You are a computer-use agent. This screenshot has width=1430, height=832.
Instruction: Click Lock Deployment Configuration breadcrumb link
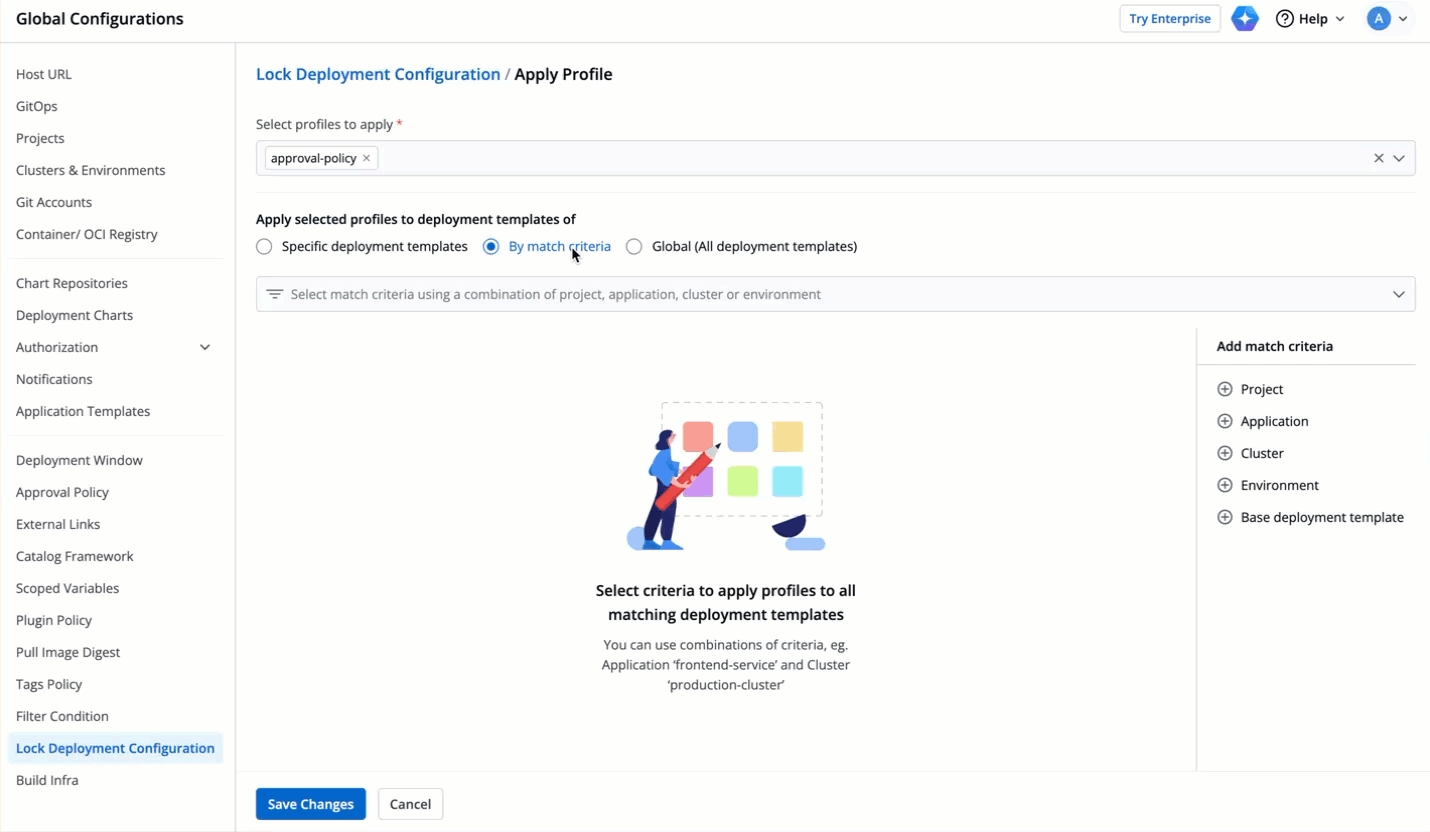(x=378, y=74)
